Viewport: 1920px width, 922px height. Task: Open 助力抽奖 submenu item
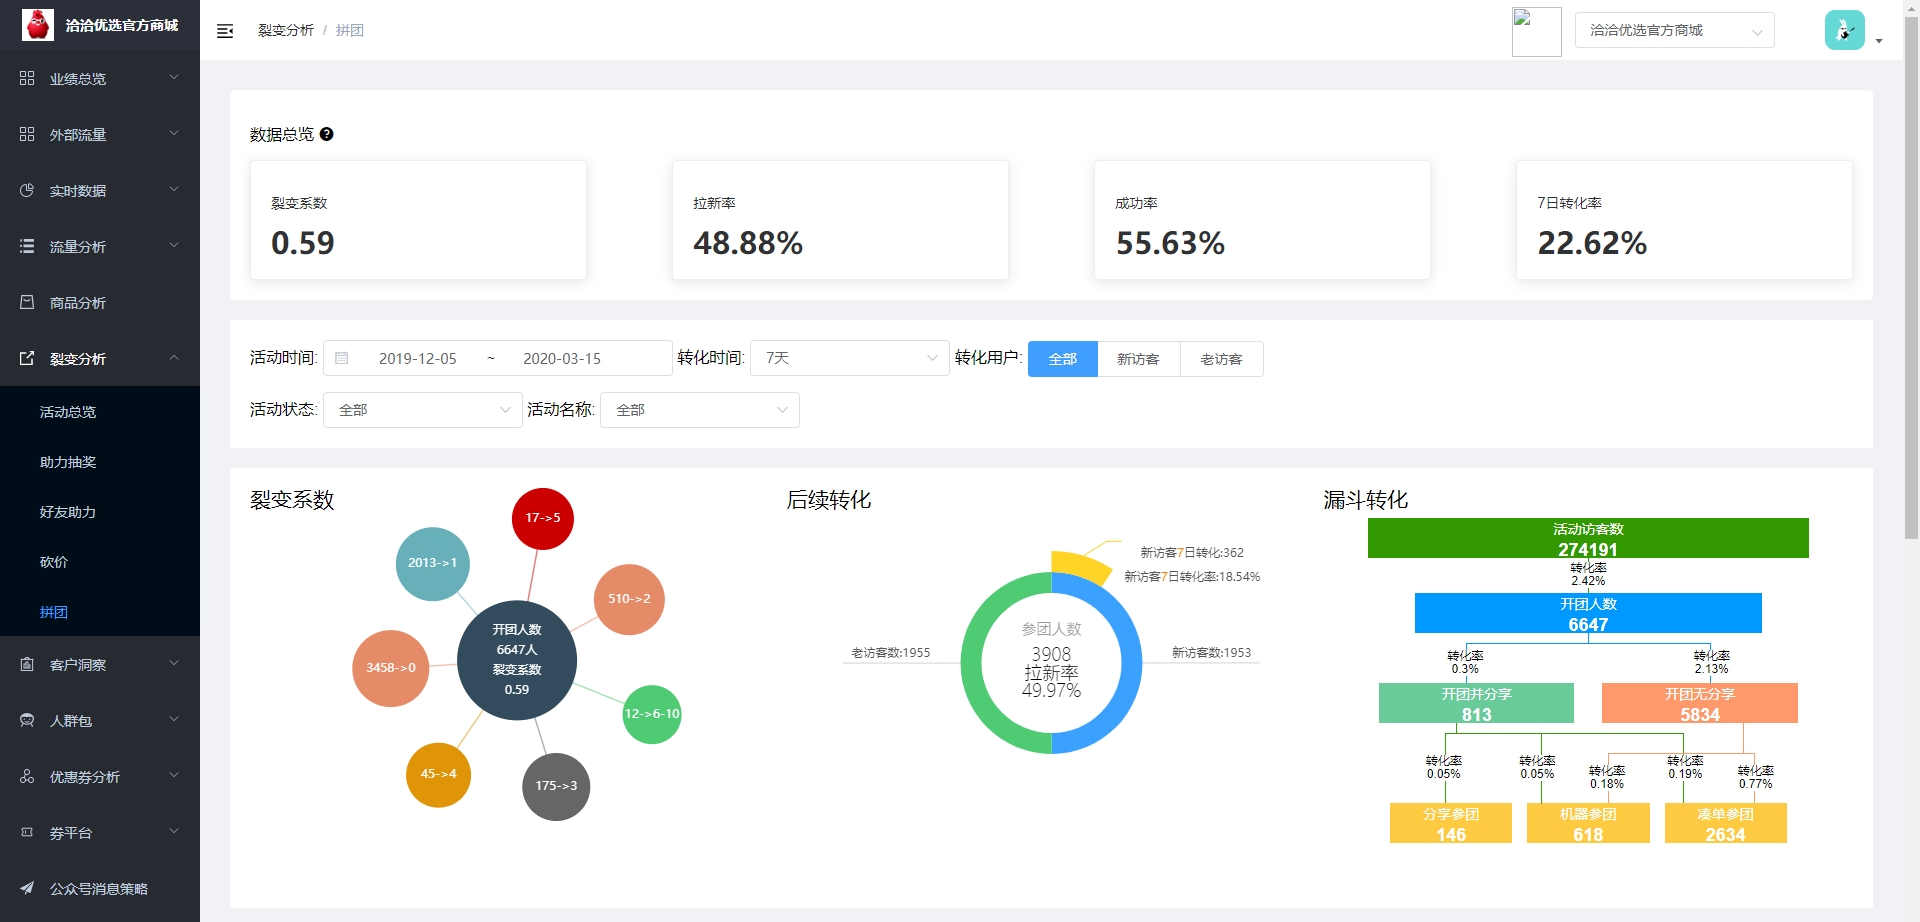point(68,462)
